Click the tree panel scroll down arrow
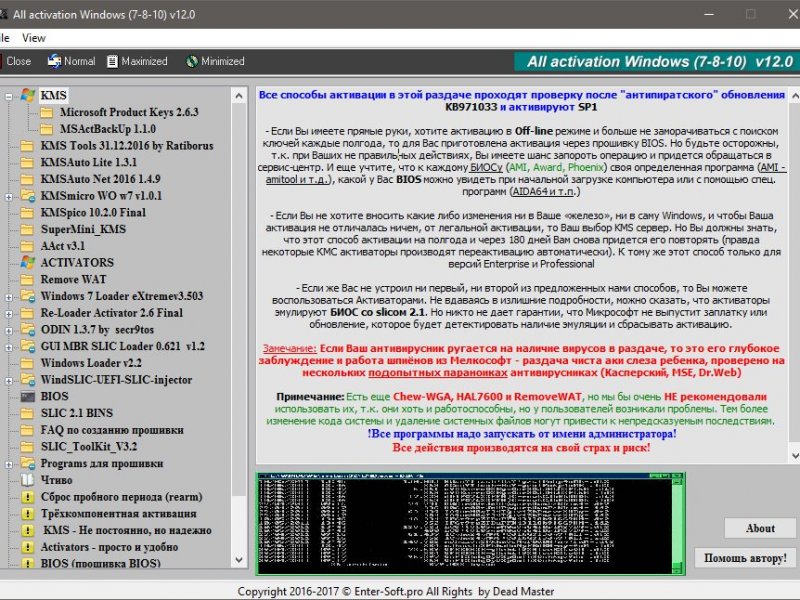This screenshot has width=800, height=600. coord(239,560)
